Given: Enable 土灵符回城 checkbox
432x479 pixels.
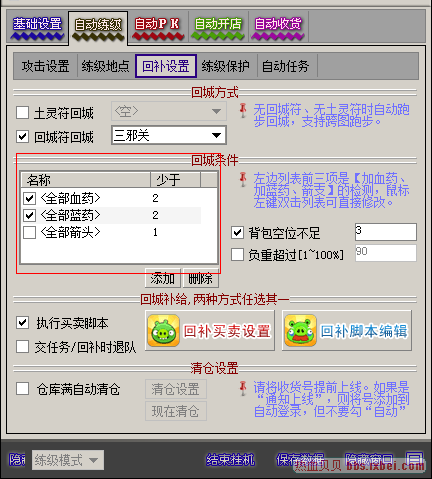Looking at the screenshot, I should [x=22, y=113].
